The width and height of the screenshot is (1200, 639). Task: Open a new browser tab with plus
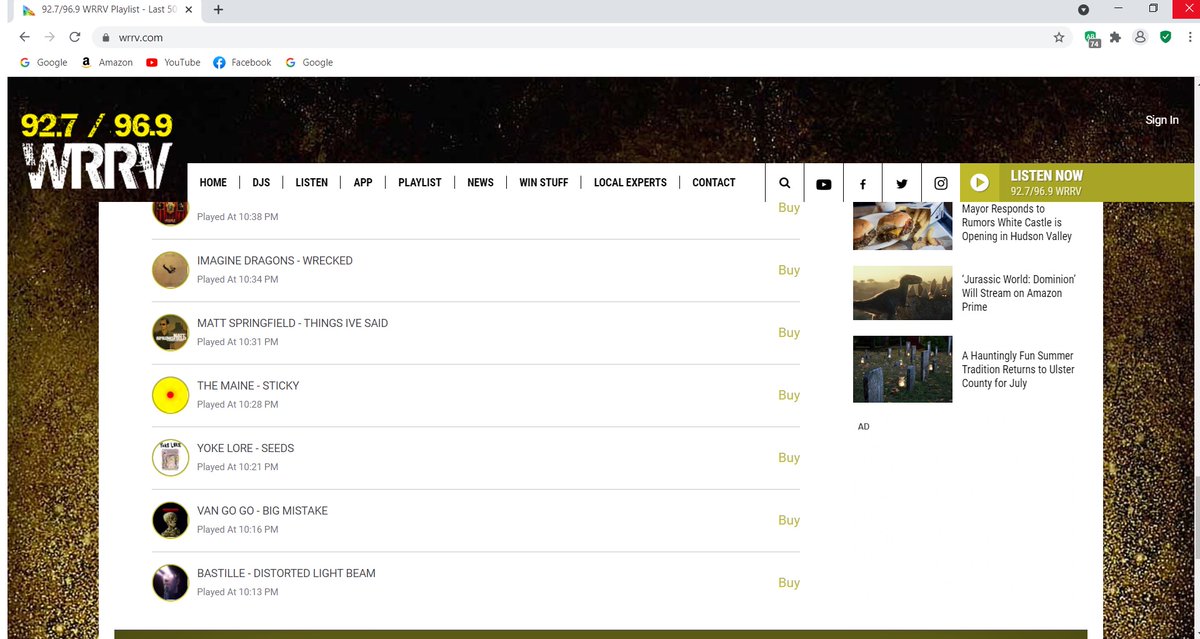[x=218, y=10]
